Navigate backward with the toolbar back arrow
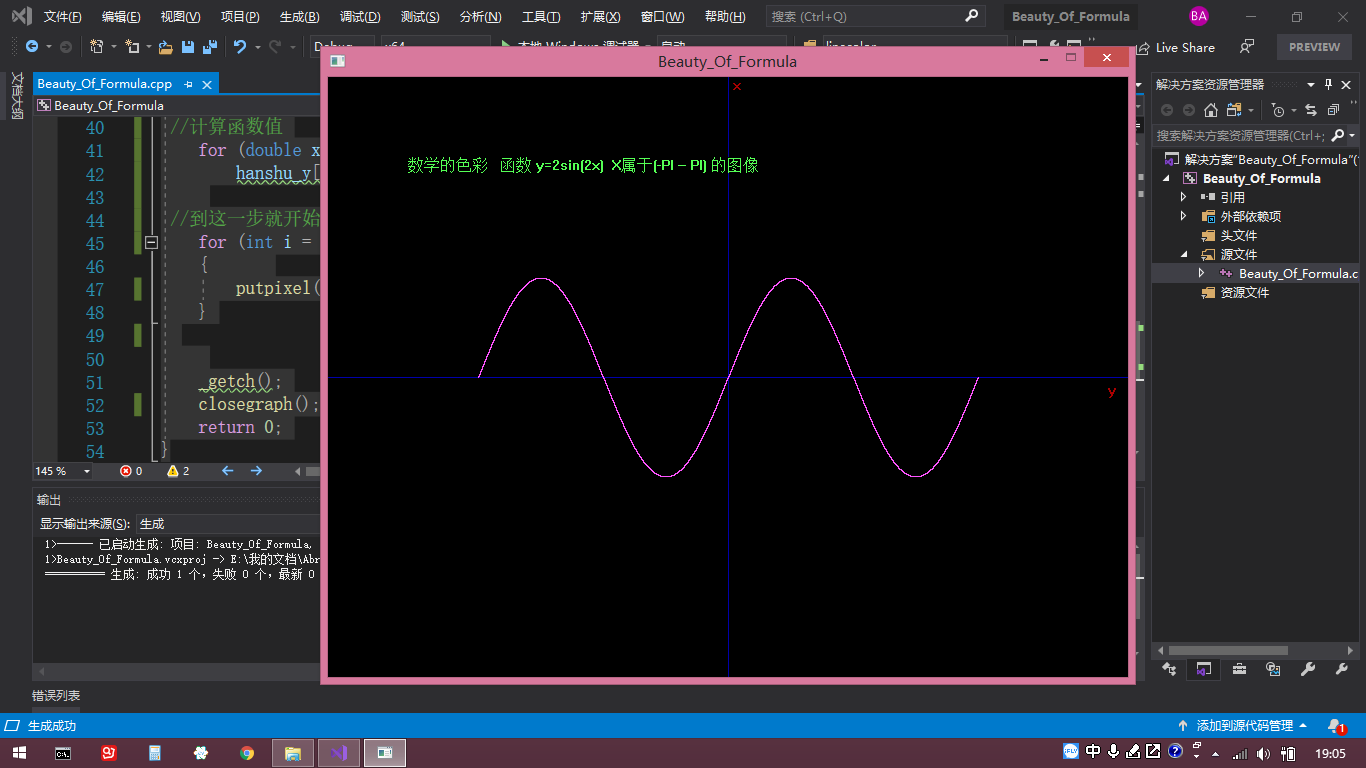1366x768 pixels. click(x=32, y=47)
